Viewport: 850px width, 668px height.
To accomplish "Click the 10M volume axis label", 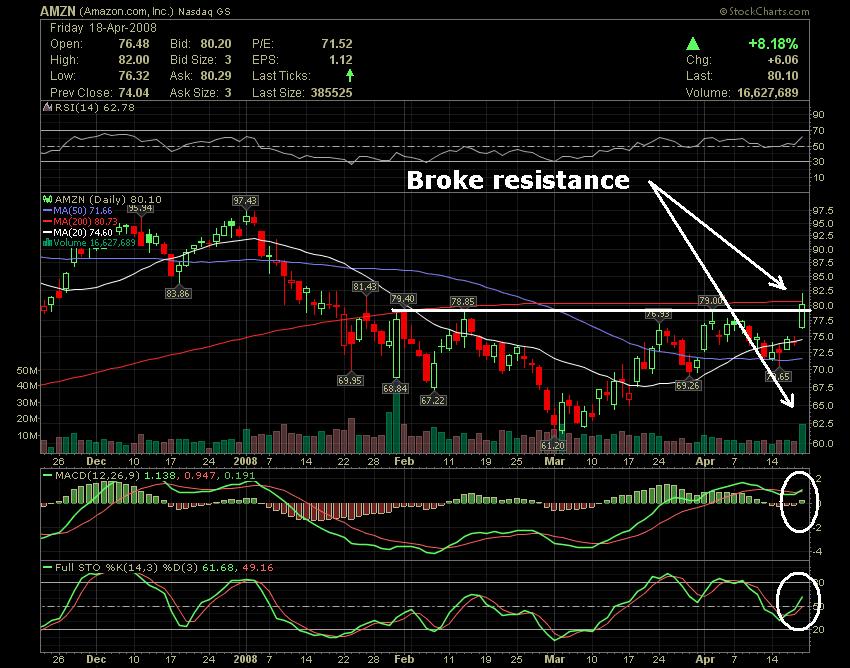I will pos(27,435).
